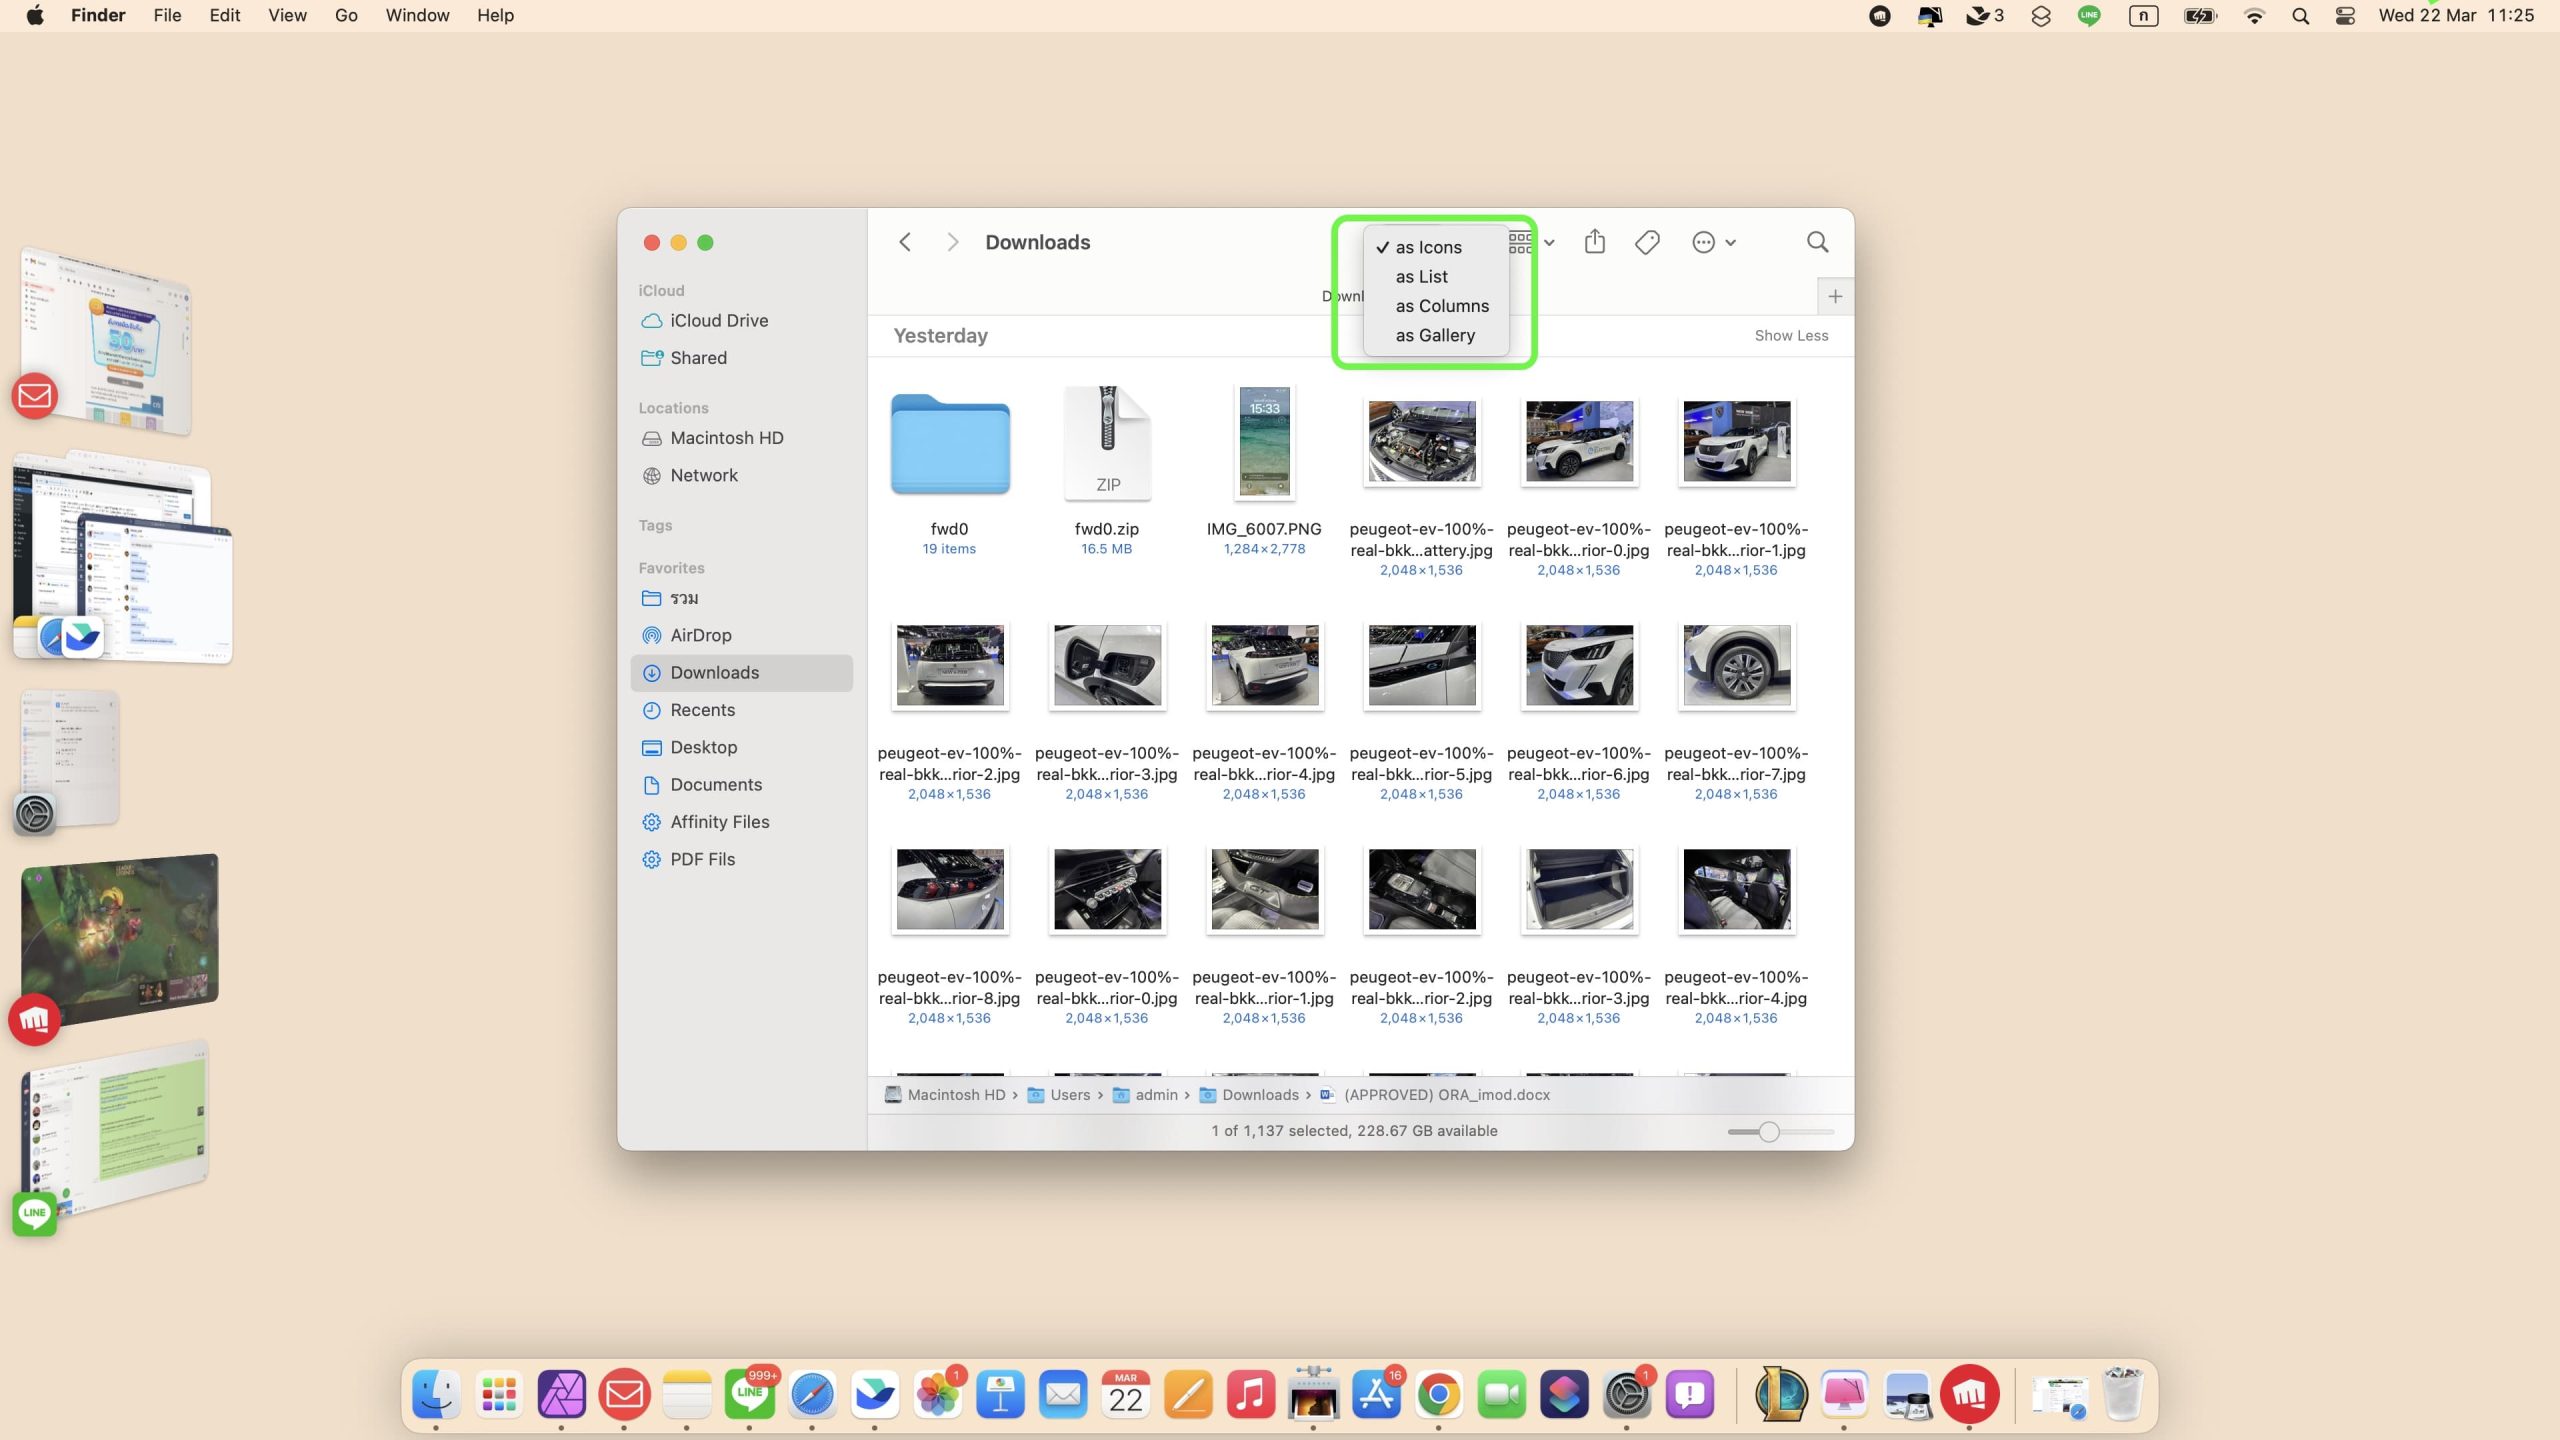Choose 'as Columns' from the view popup
2560x1440 pixels.
pyautogui.click(x=1441, y=306)
